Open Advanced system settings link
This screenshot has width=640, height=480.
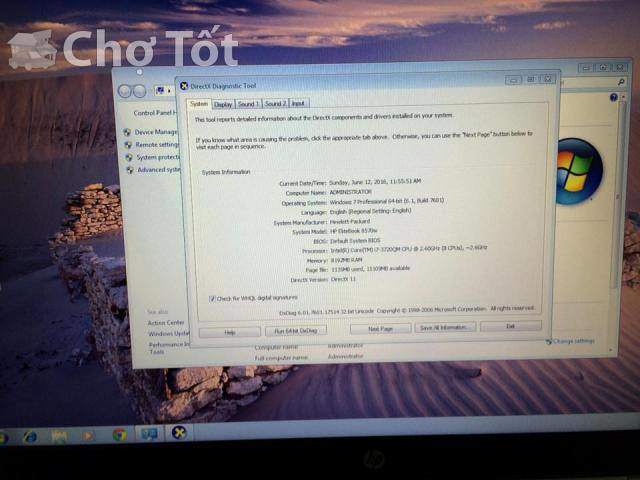tap(159, 169)
